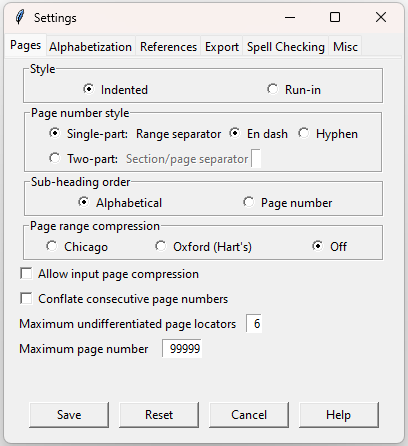Screen dimensions: 408x446
Task: Click the feather app icon in title bar
Action: (x=20, y=17)
